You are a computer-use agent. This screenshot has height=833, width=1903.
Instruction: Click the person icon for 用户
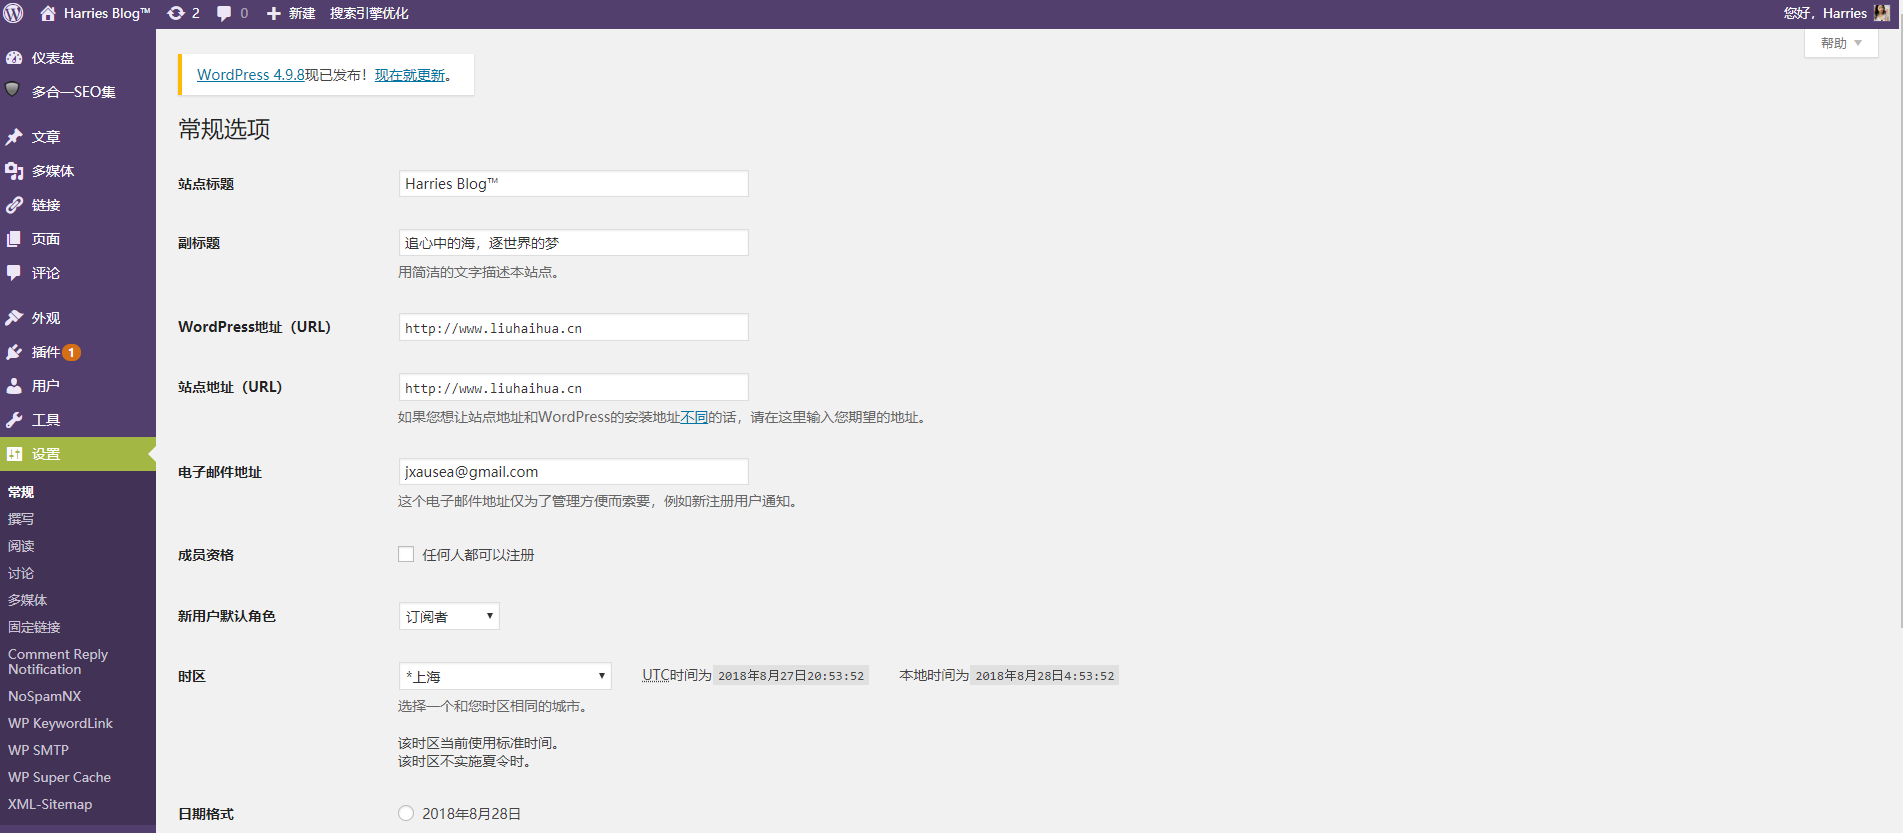(x=14, y=386)
